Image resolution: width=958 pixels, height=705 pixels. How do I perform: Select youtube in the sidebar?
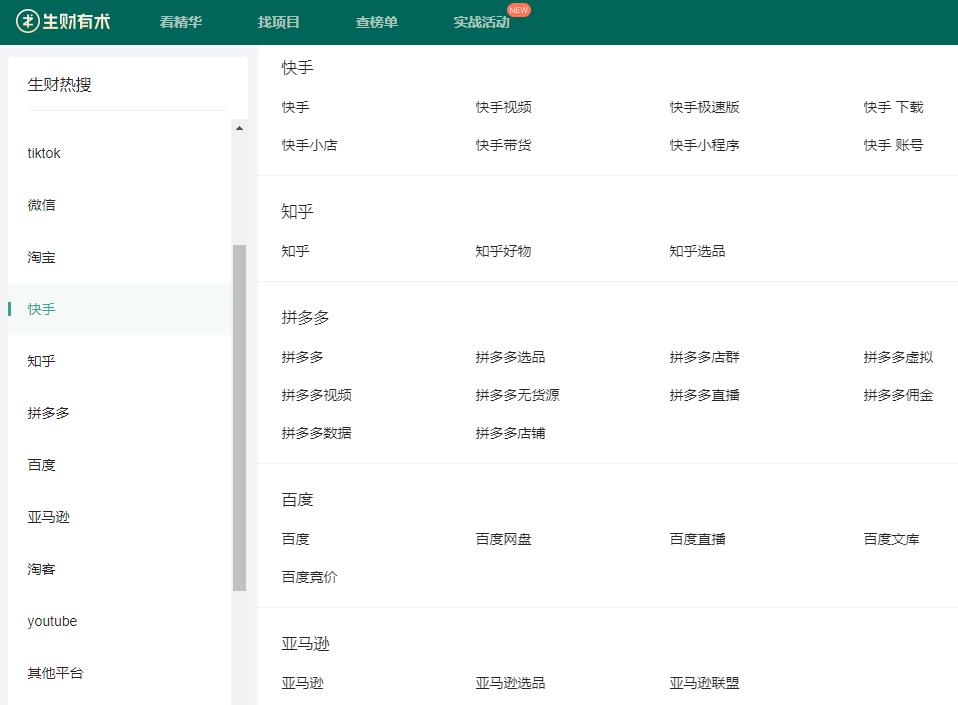tap(53, 621)
